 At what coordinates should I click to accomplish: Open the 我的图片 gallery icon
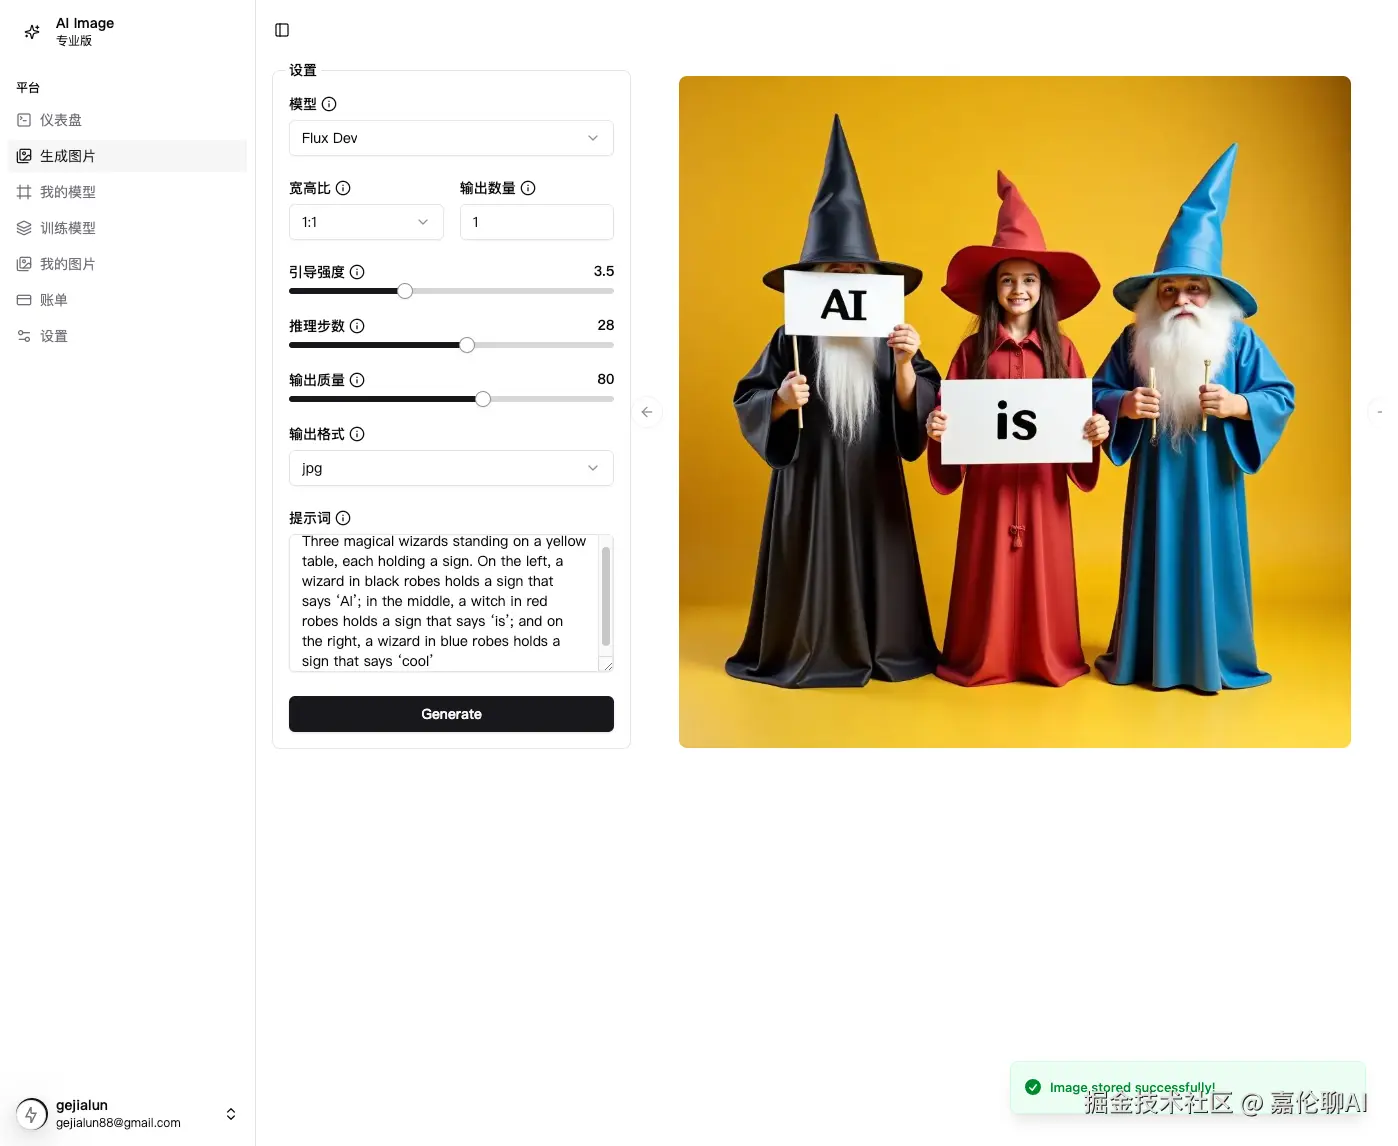(24, 263)
